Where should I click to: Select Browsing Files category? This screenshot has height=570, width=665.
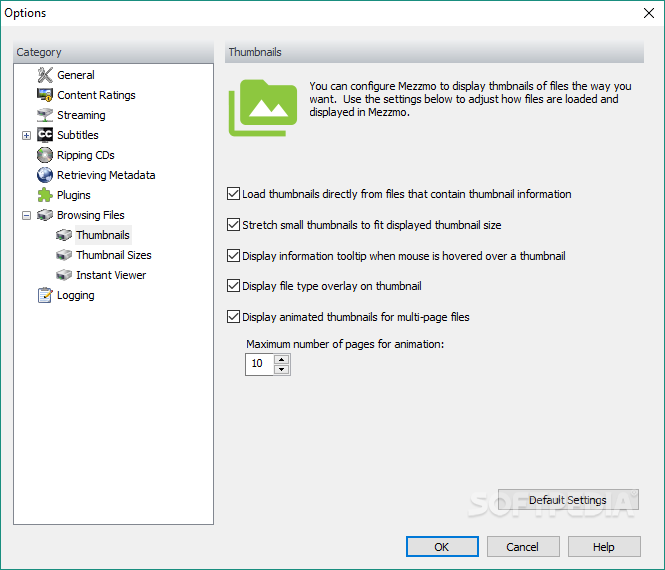tap(91, 215)
